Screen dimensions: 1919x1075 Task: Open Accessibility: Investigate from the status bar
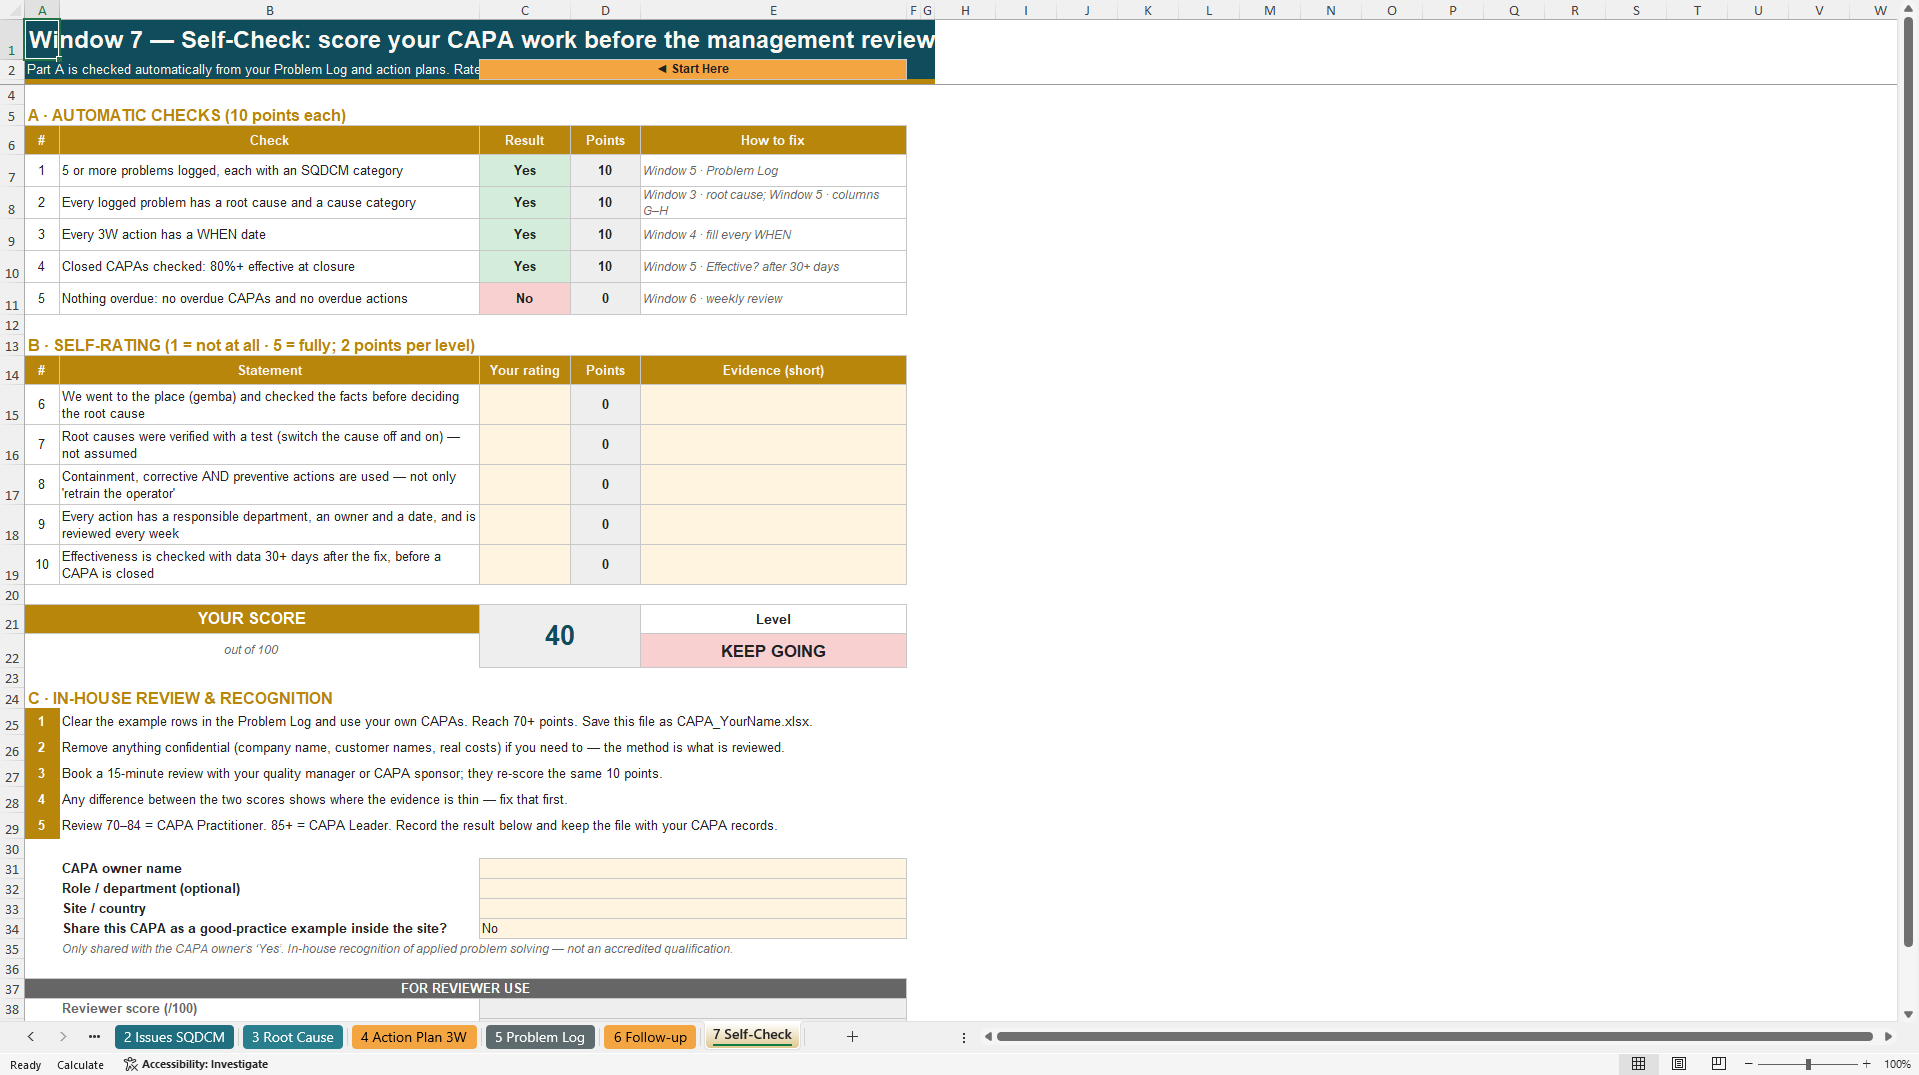[196, 1064]
